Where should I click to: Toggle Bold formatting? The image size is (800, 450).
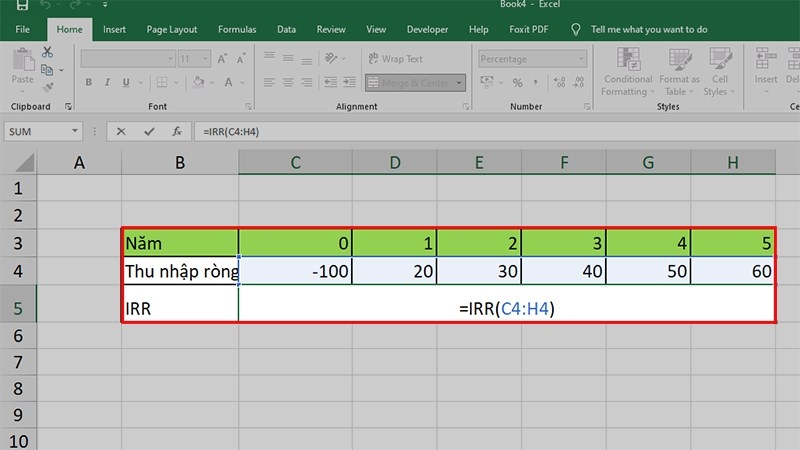(x=89, y=82)
